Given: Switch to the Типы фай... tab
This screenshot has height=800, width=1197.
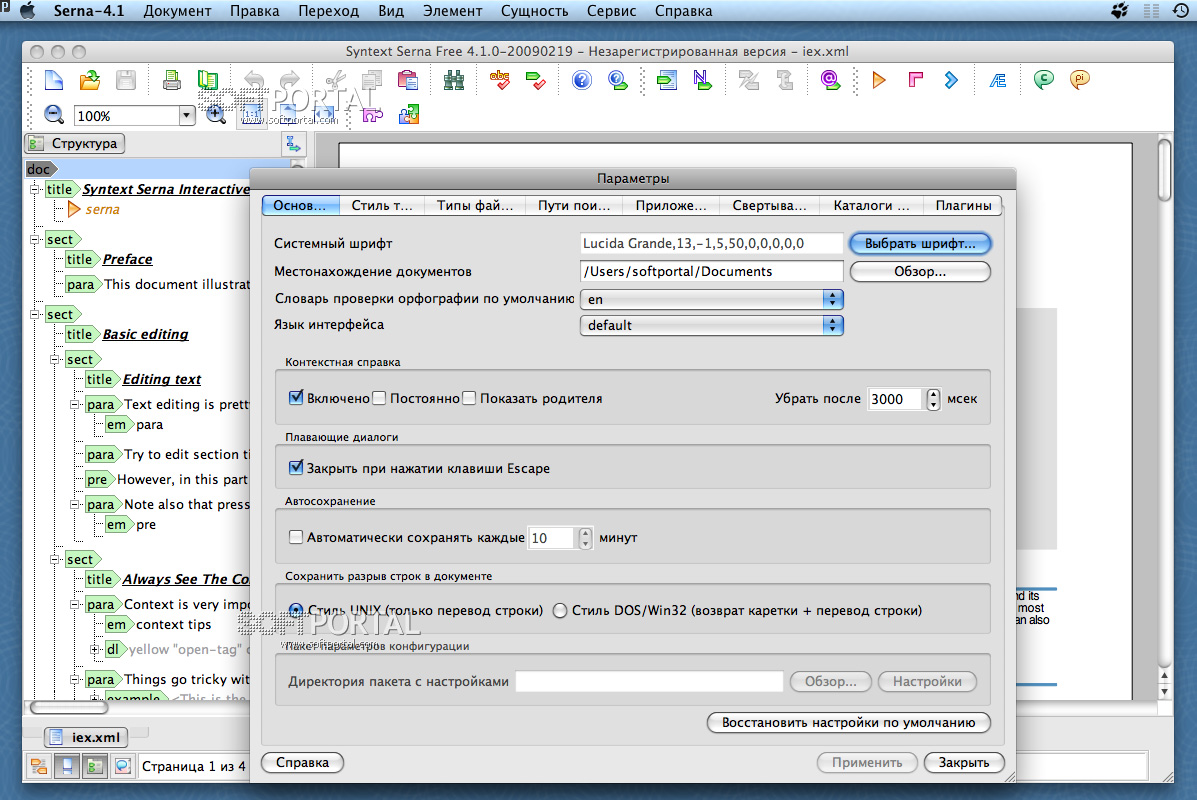Looking at the screenshot, I should [x=475, y=205].
